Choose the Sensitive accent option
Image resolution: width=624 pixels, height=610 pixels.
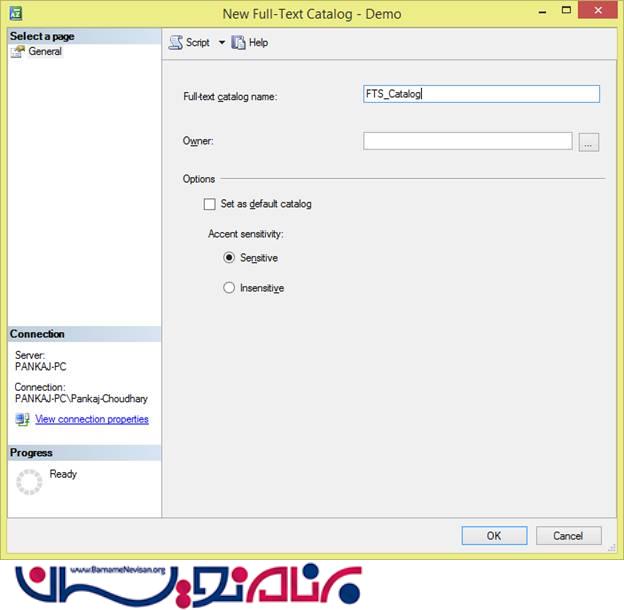pyautogui.click(x=229, y=258)
